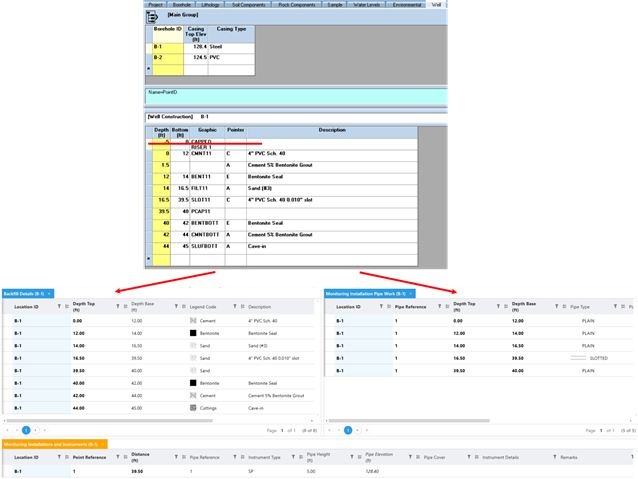Close the Monitoring Installation Pipe Work tab
The width and height of the screenshot is (638, 479).
(x=411, y=294)
